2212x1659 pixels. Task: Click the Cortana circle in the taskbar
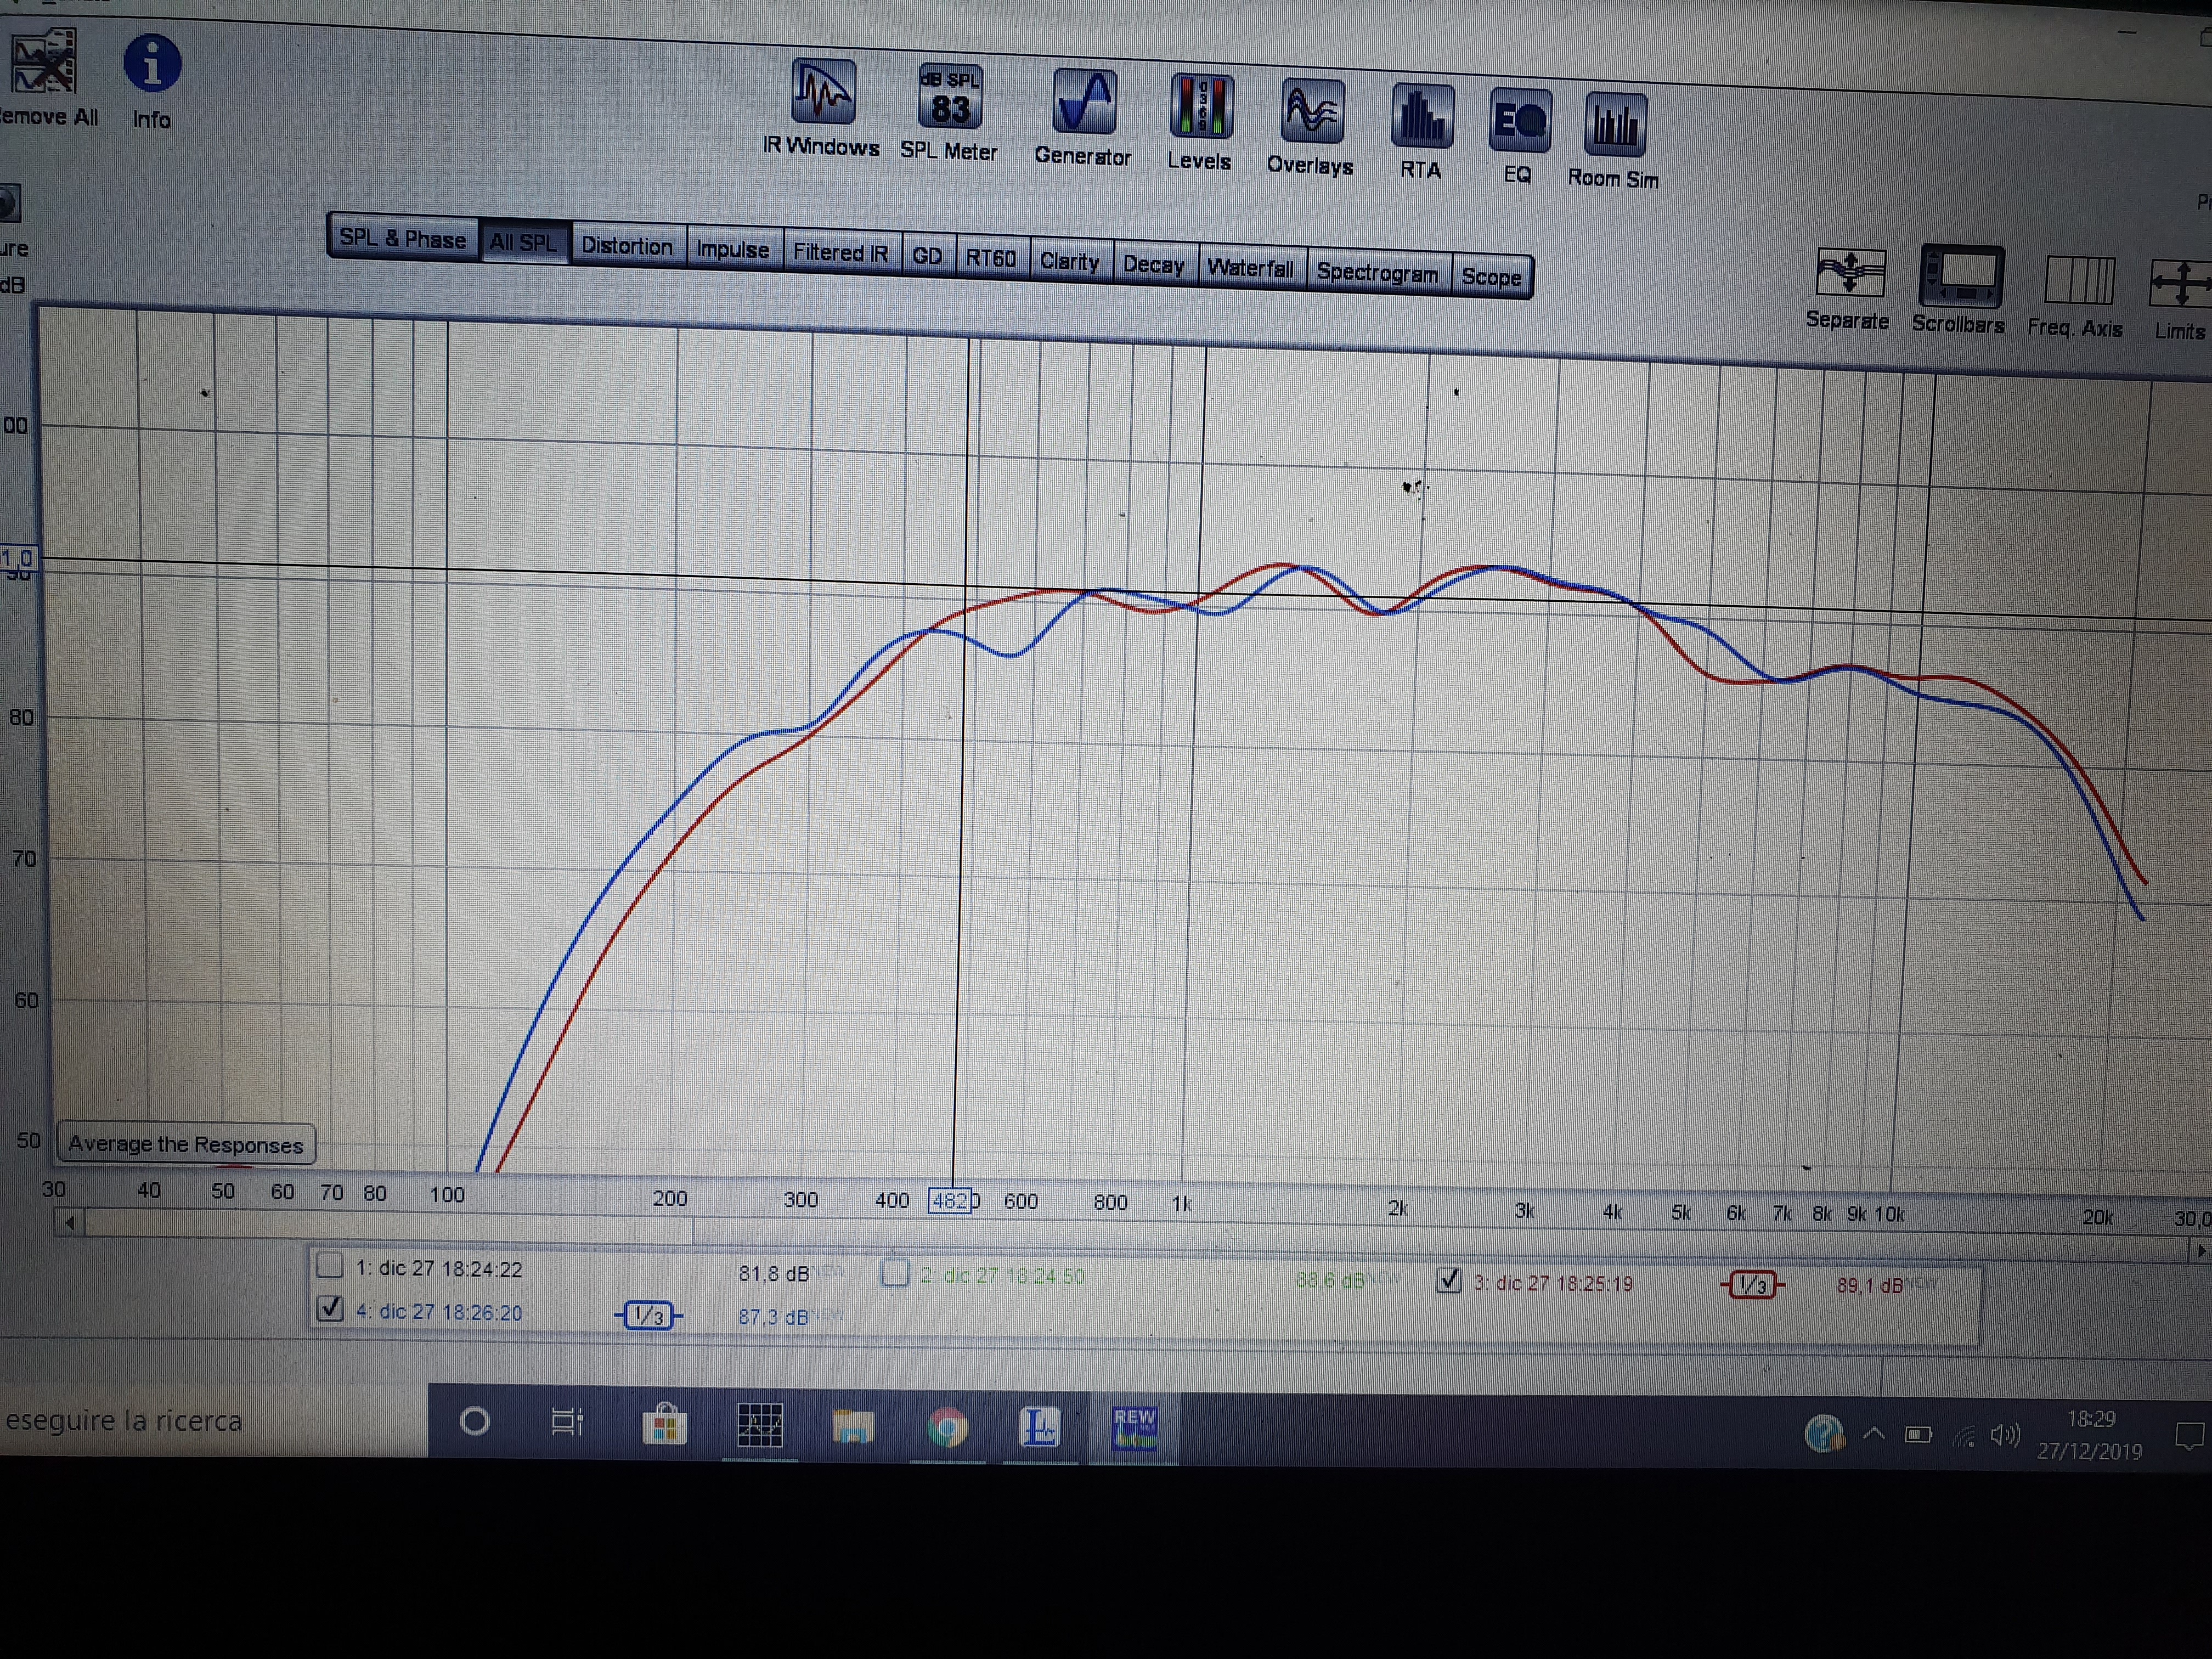(475, 1421)
